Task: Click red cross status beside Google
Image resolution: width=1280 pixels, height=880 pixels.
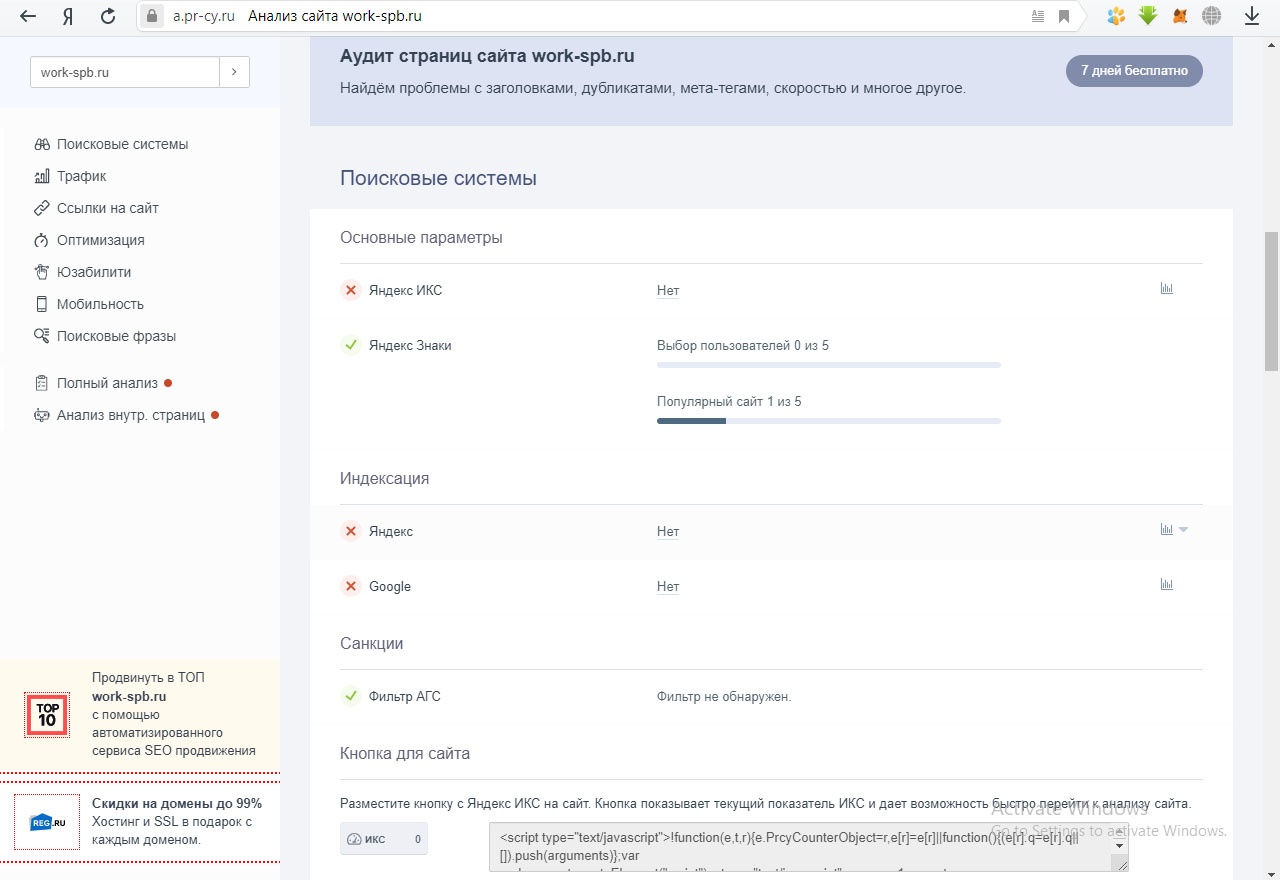Action: pos(351,586)
